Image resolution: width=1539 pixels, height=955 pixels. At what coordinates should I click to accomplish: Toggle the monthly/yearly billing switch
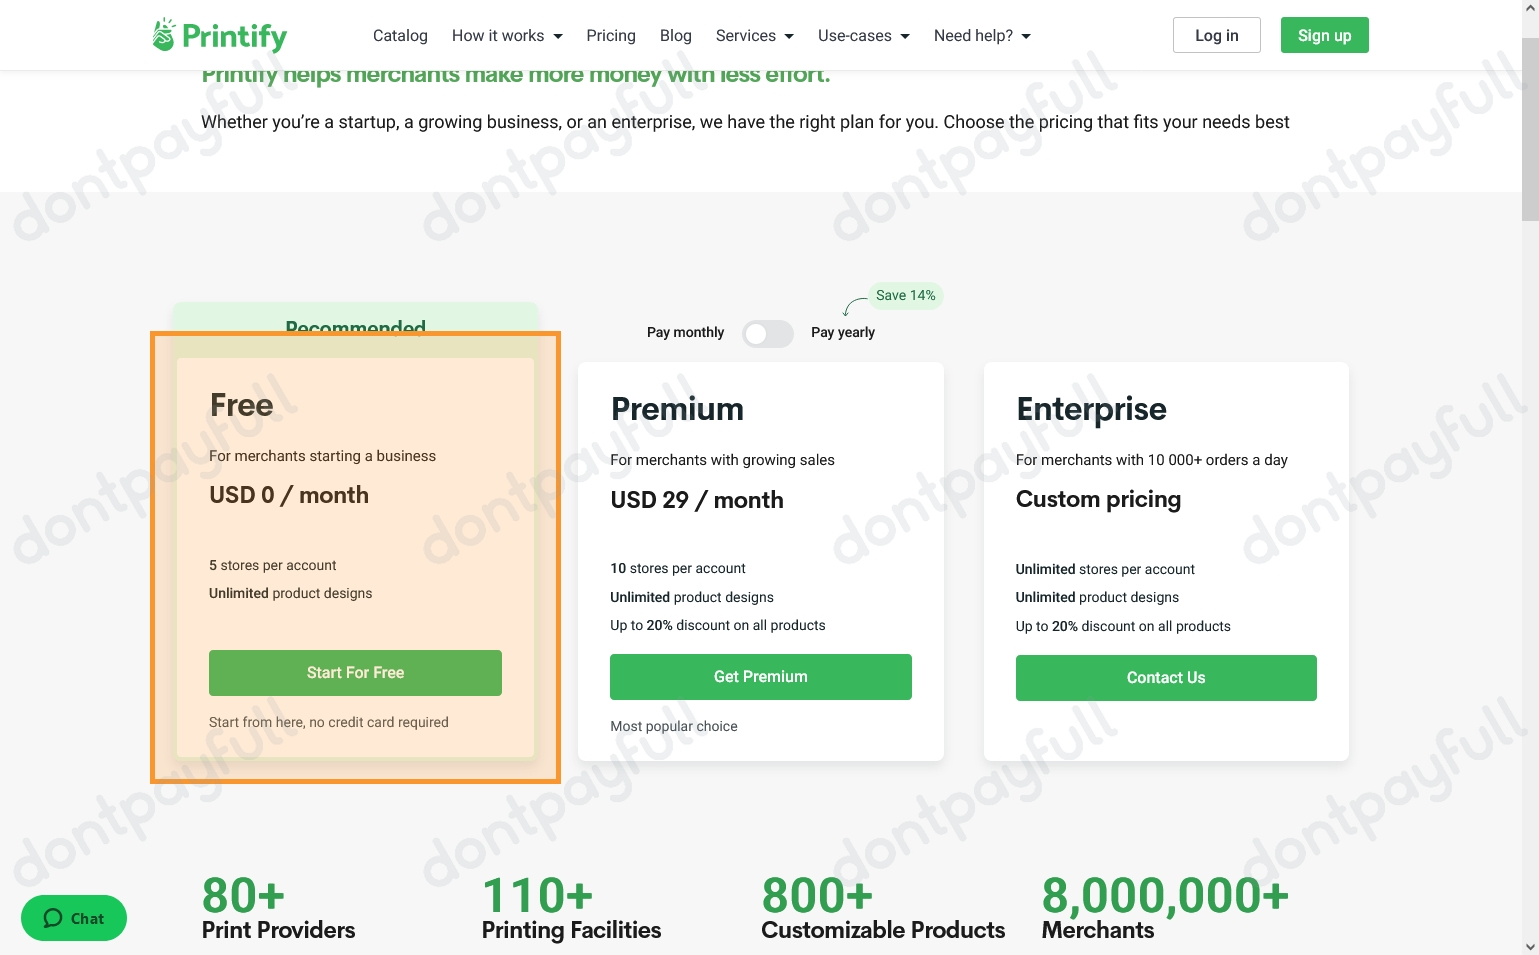tap(768, 334)
